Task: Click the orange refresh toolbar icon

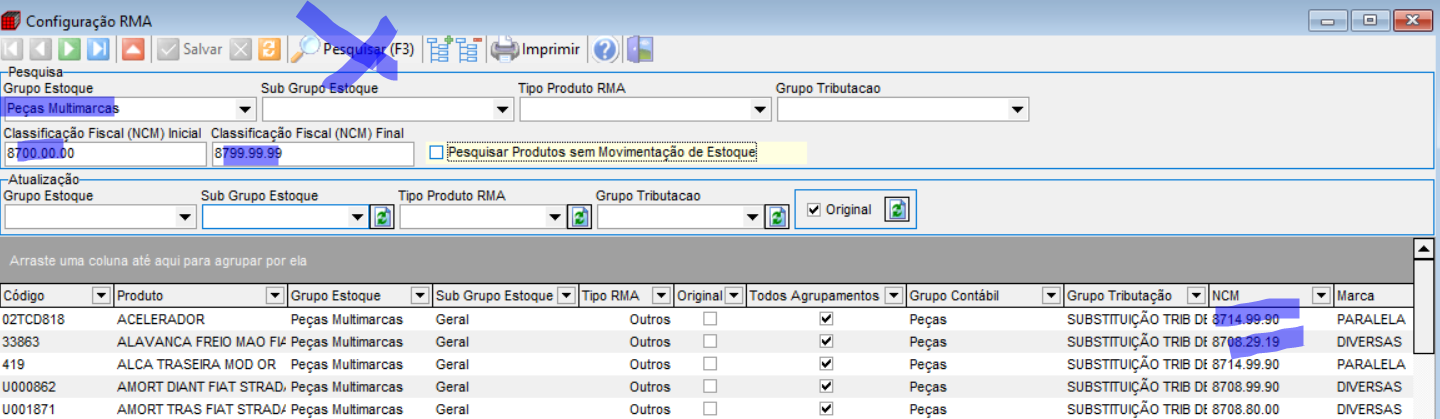Action: point(269,49)
